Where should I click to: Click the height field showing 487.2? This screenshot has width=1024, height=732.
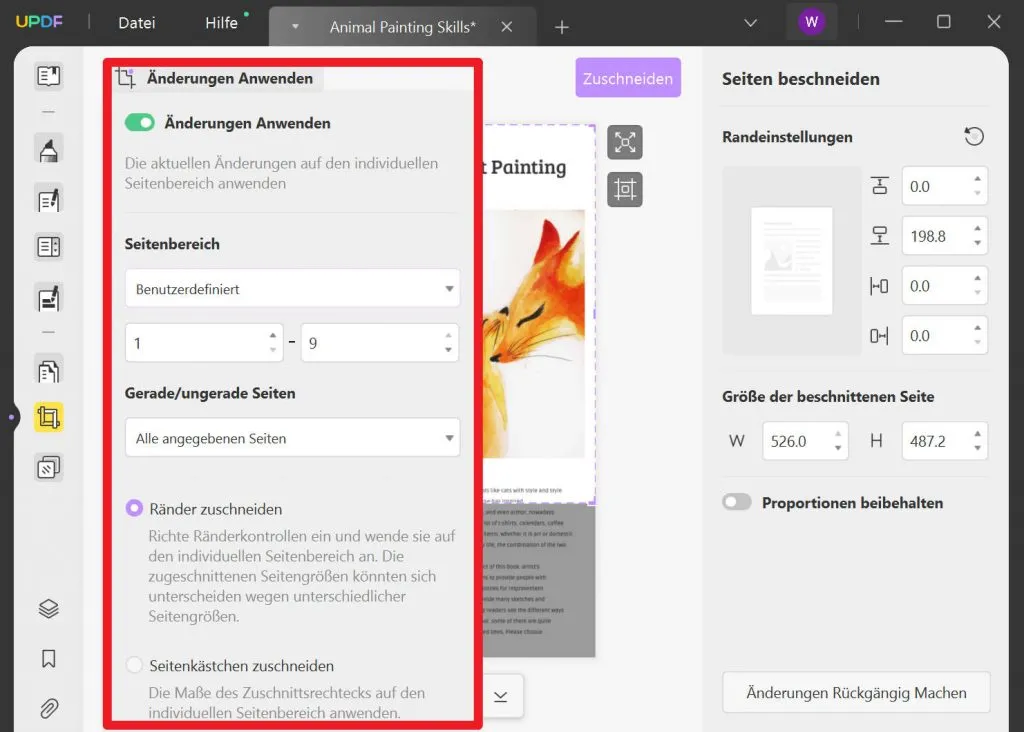[x=944, y=441]
